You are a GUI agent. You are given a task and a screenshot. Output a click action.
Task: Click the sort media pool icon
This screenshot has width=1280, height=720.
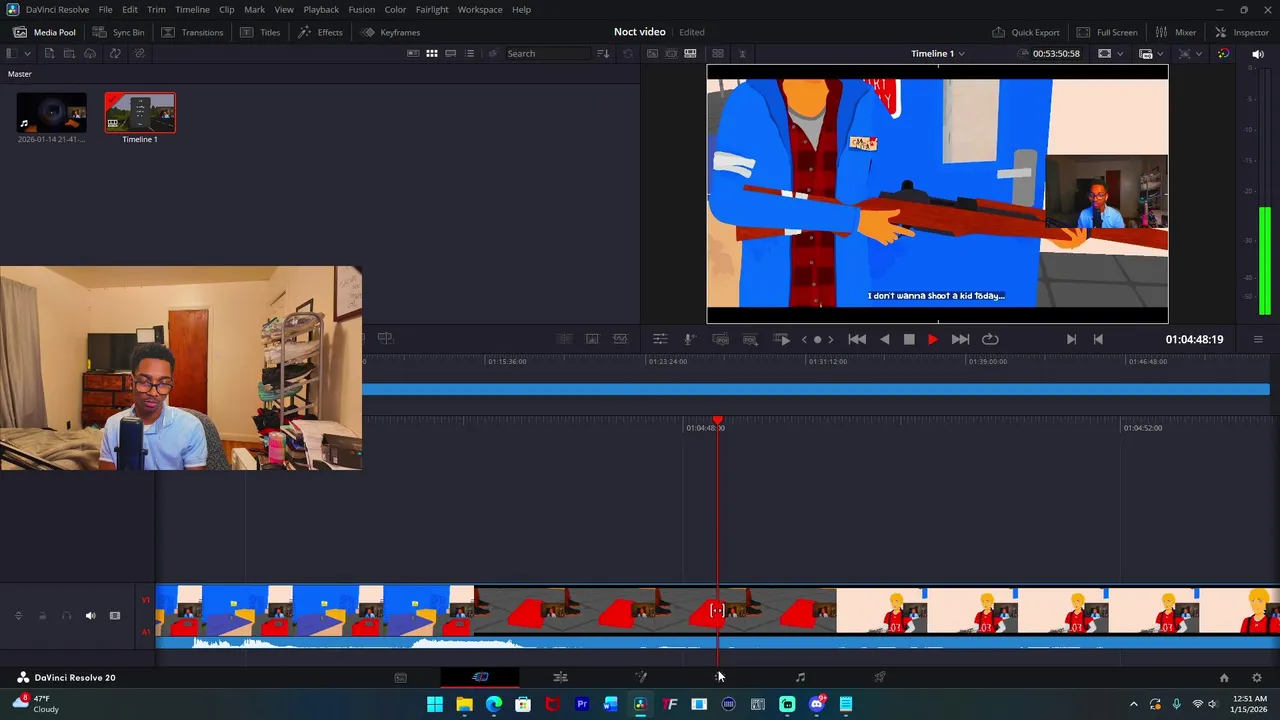pyautogui.click(x=603, y=53)
